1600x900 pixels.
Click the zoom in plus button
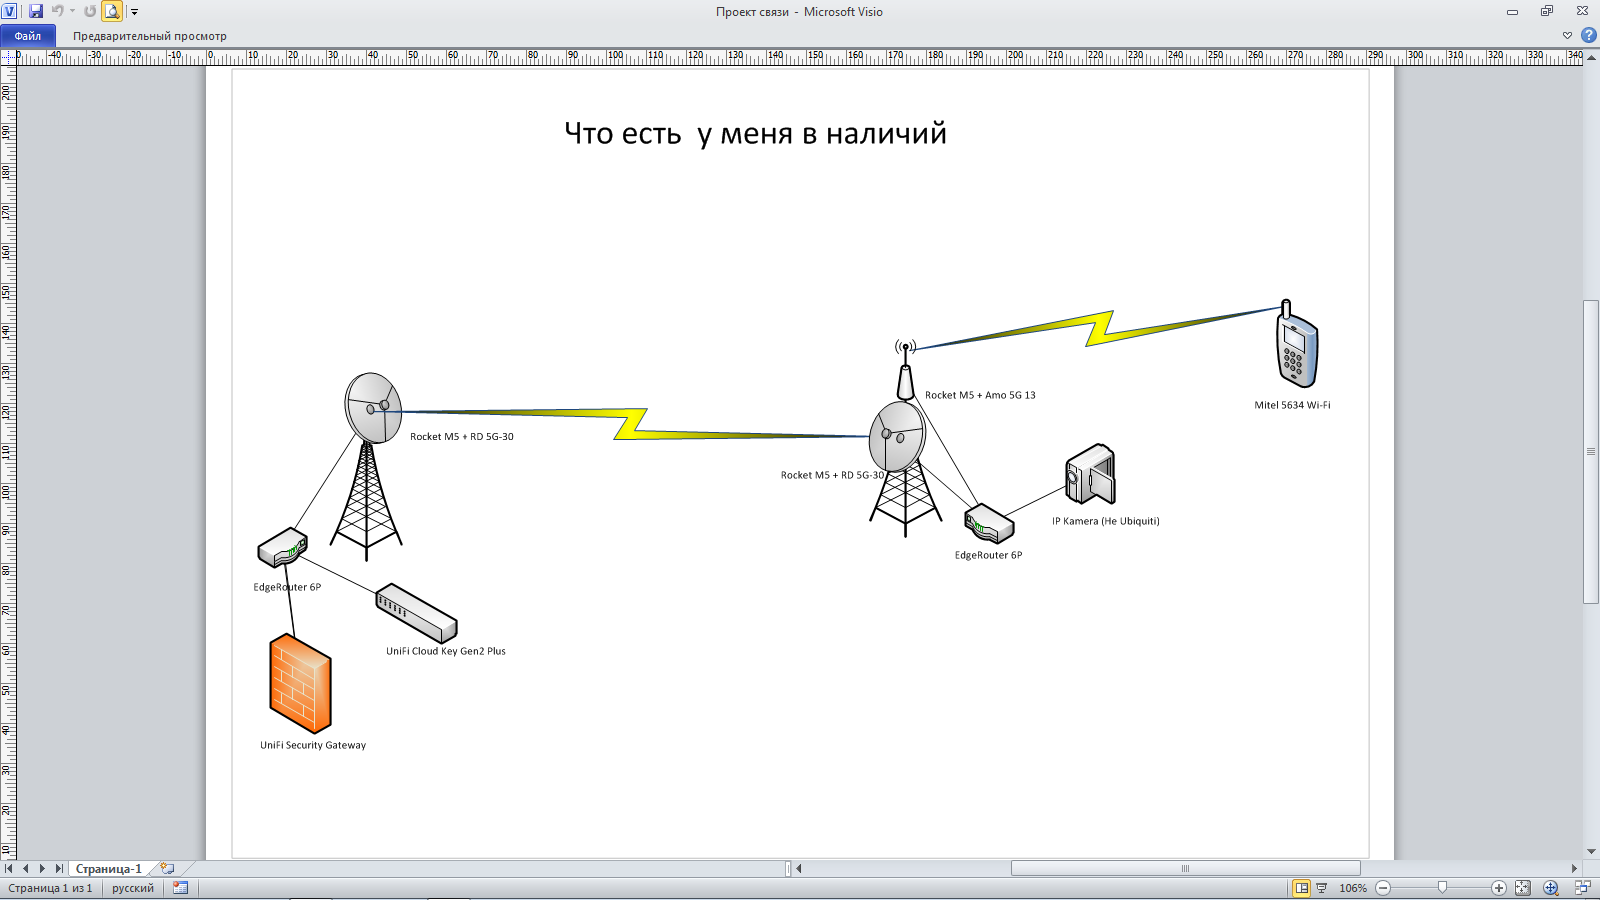click(1499, 888)
